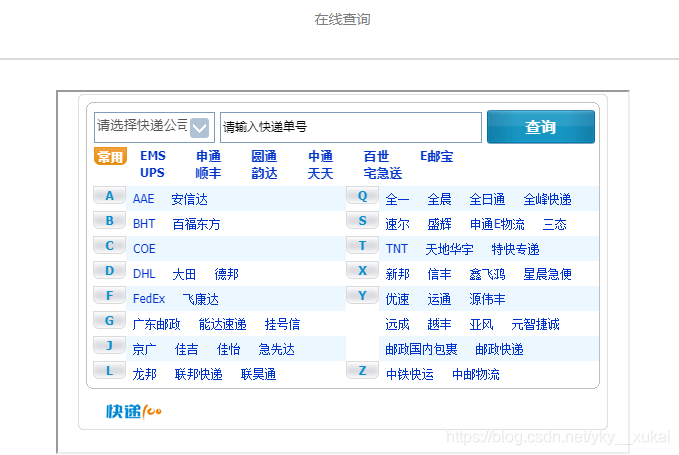Viewport: 679px width, 455px height.
Task: Click the letter F index button
Action: coord(110,296)
